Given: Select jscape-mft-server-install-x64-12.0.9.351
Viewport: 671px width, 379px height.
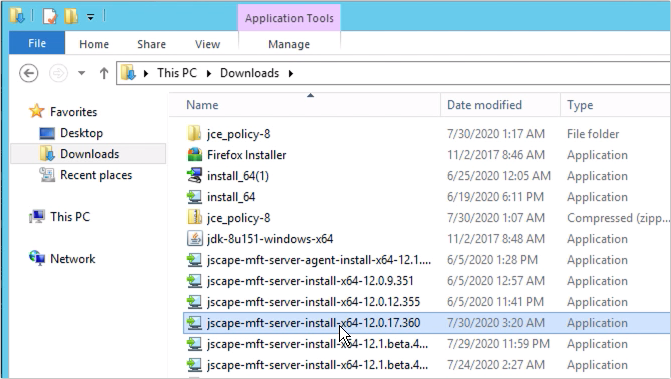Looking at the screenshot, I should pyautogui.click(x=310, y=281).
